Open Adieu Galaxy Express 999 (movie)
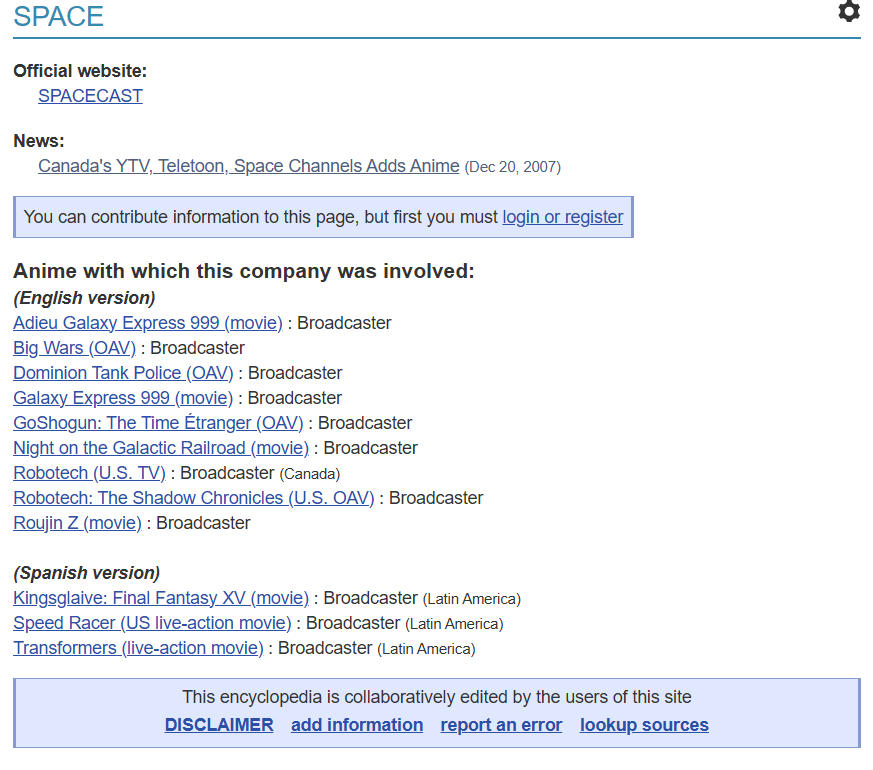Screen dimensions: 873x770 pyautogui.click(x=148, y=323)
